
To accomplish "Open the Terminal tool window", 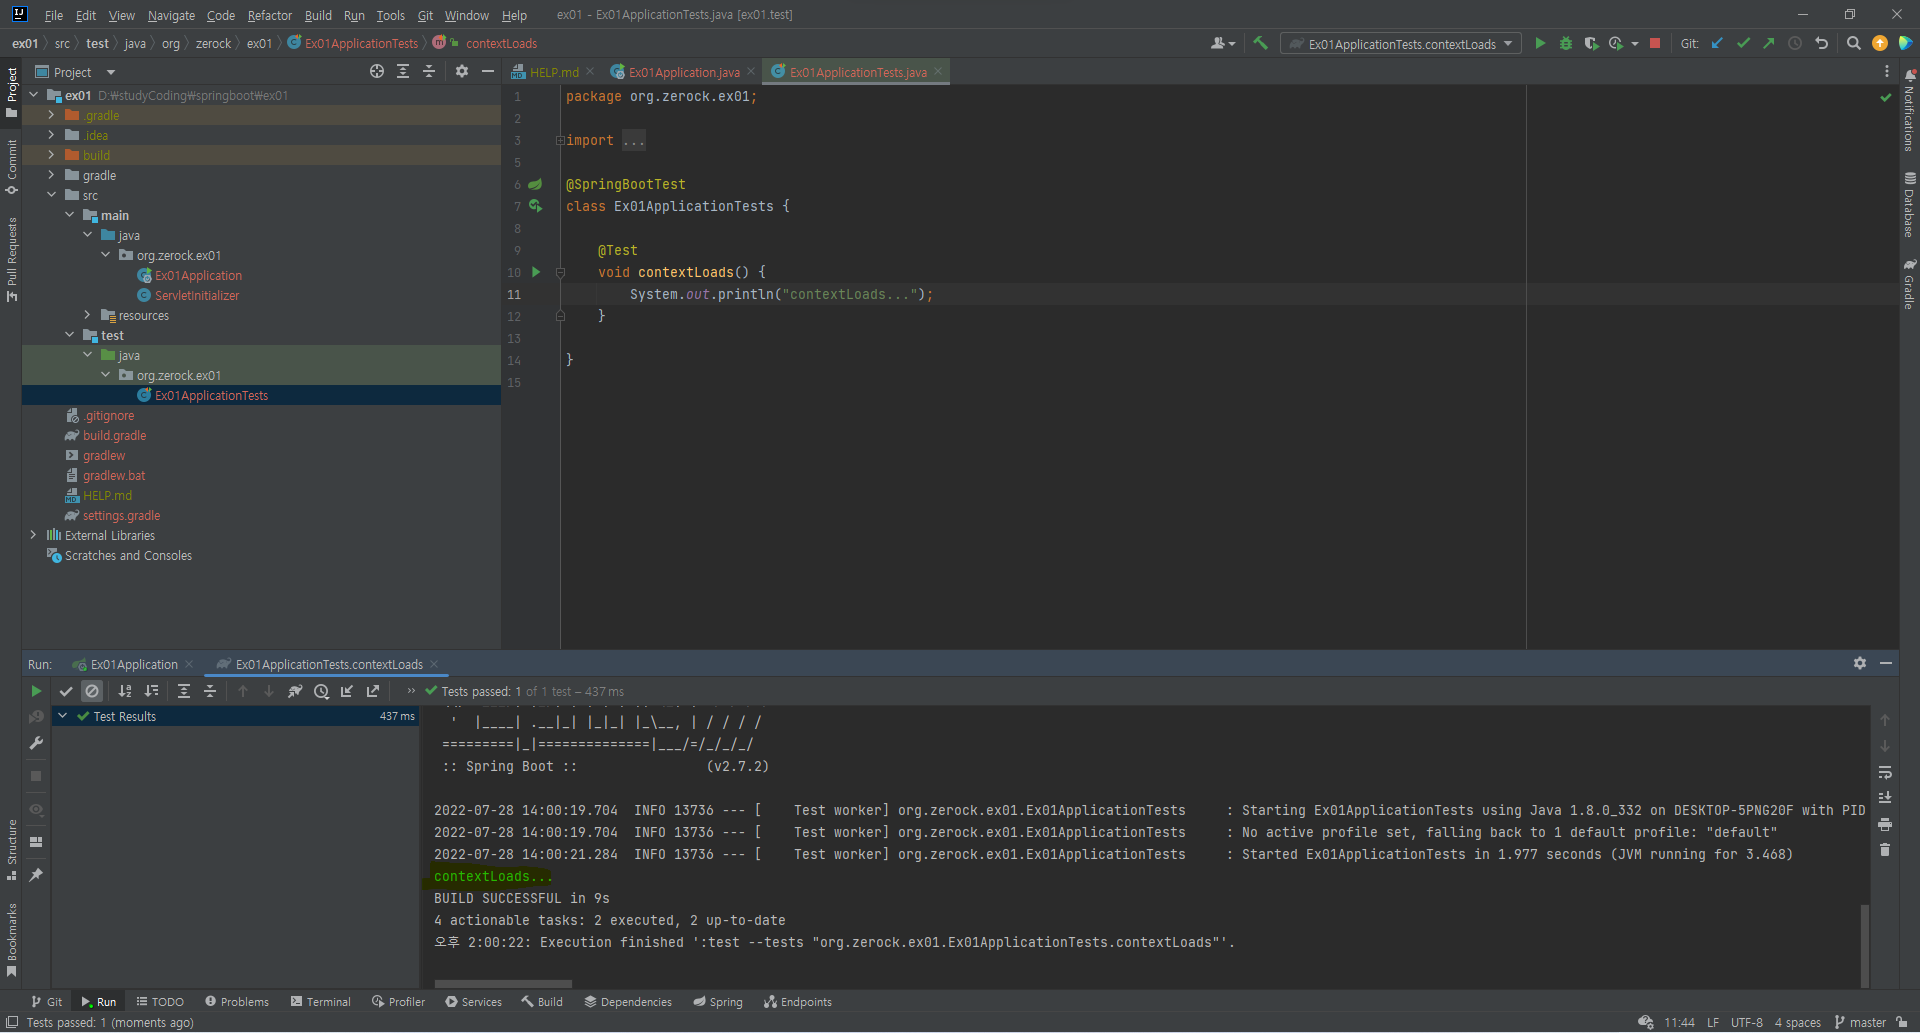I will (x=320, y=1002).
